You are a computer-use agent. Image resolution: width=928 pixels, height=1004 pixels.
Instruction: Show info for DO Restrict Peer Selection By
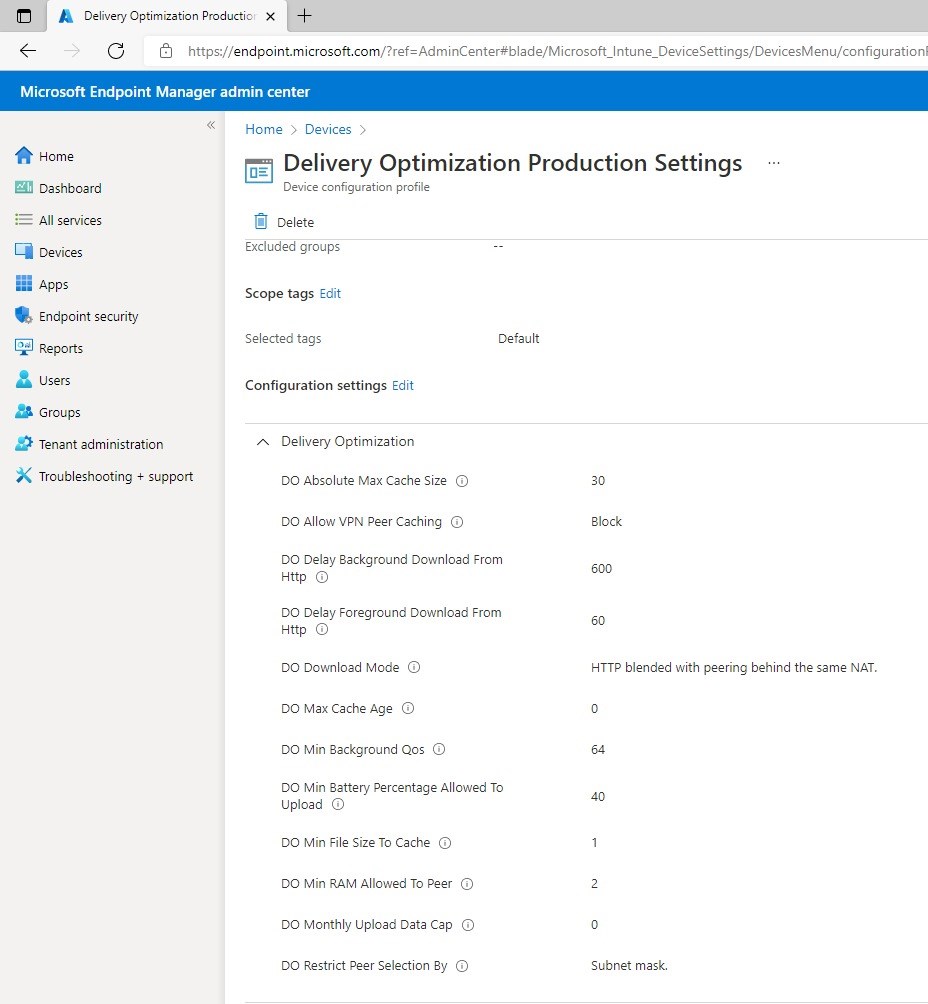[x=462, y=966]
